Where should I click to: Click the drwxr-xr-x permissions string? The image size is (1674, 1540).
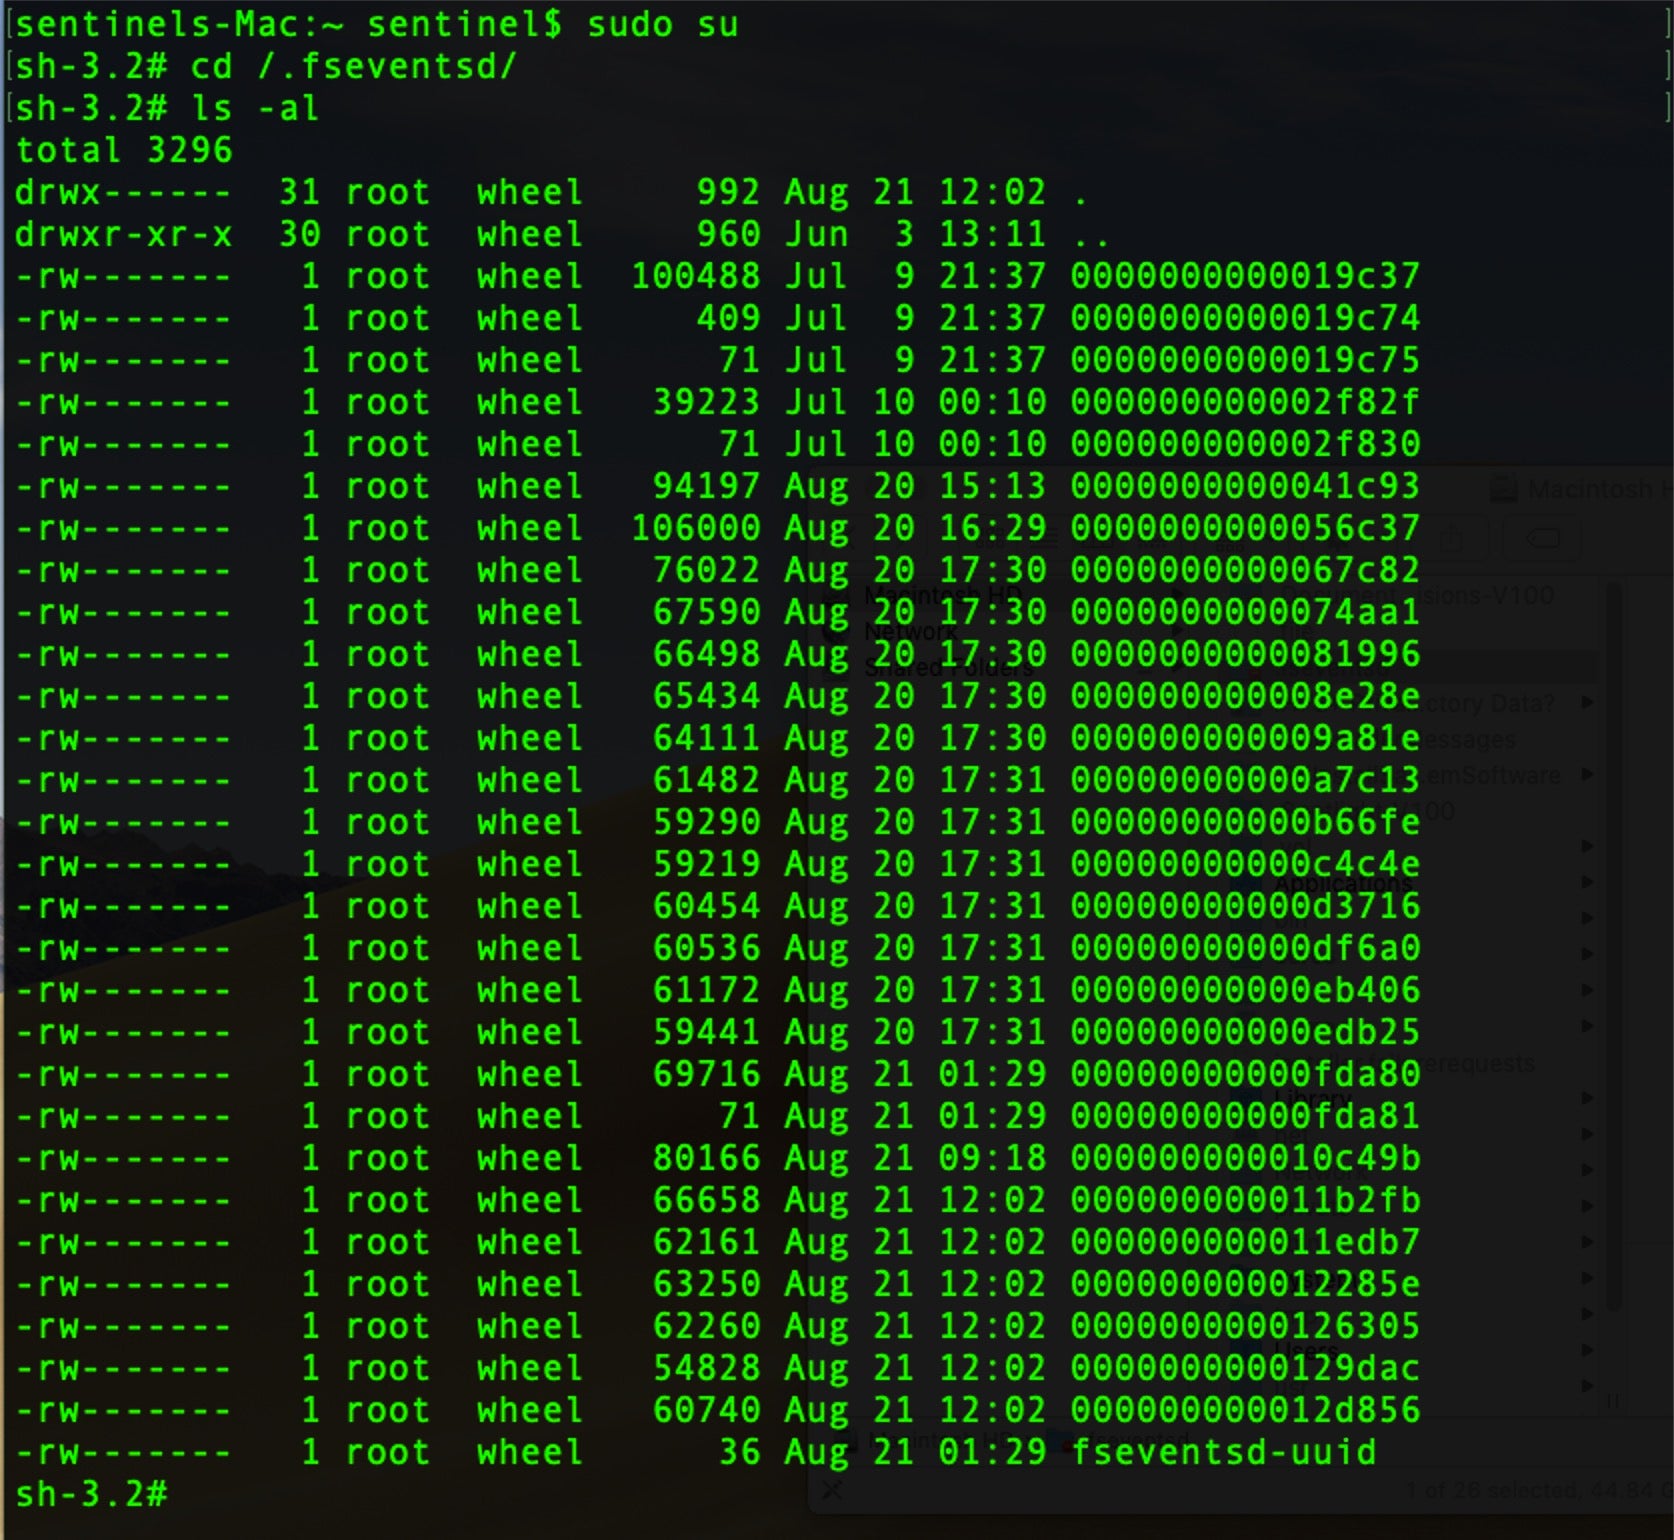(x=123, y=234)
